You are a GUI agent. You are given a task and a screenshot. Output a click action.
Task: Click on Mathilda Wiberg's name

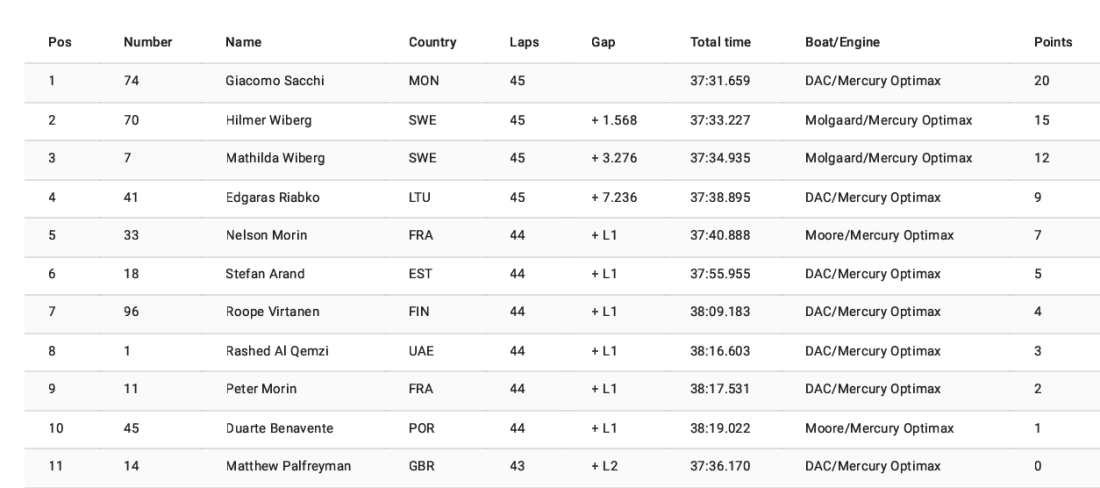pyautogui.click(x=273, y=158)
